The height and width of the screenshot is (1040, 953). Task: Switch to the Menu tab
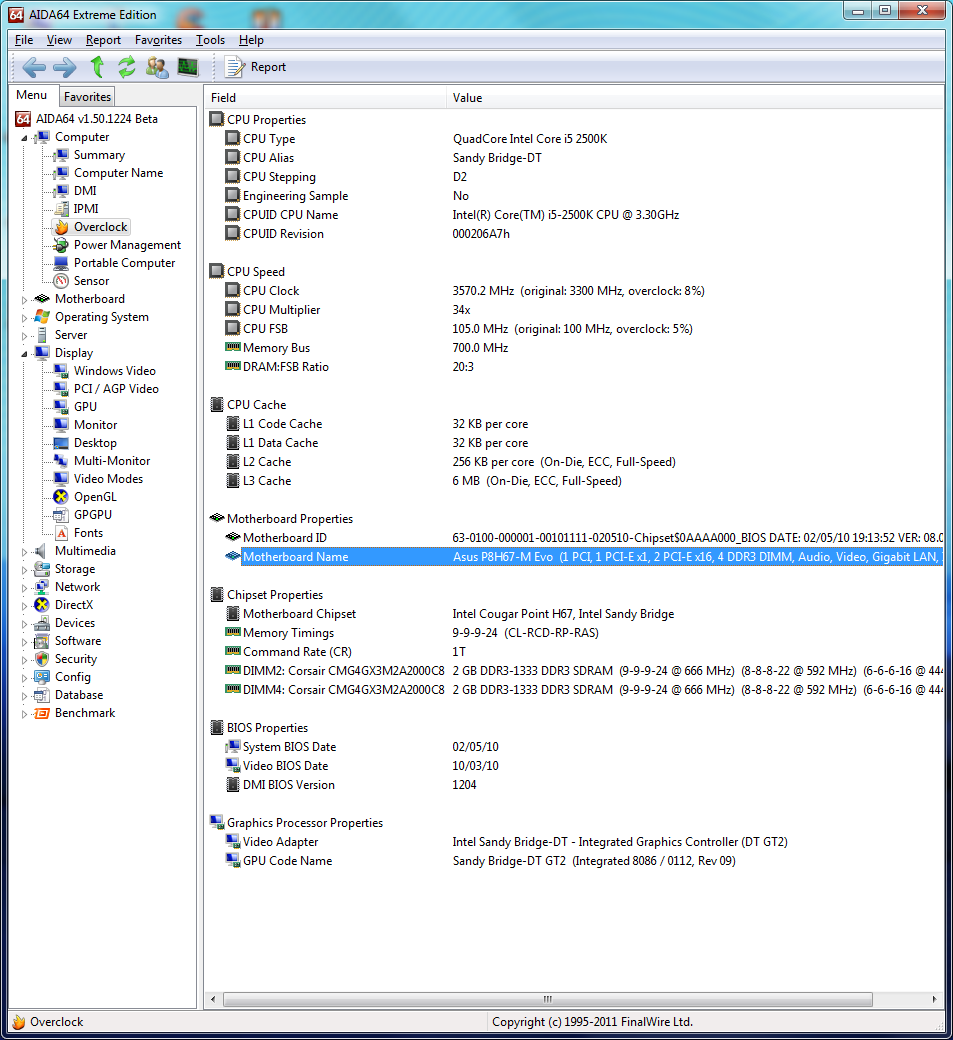(x=32, y=95)
